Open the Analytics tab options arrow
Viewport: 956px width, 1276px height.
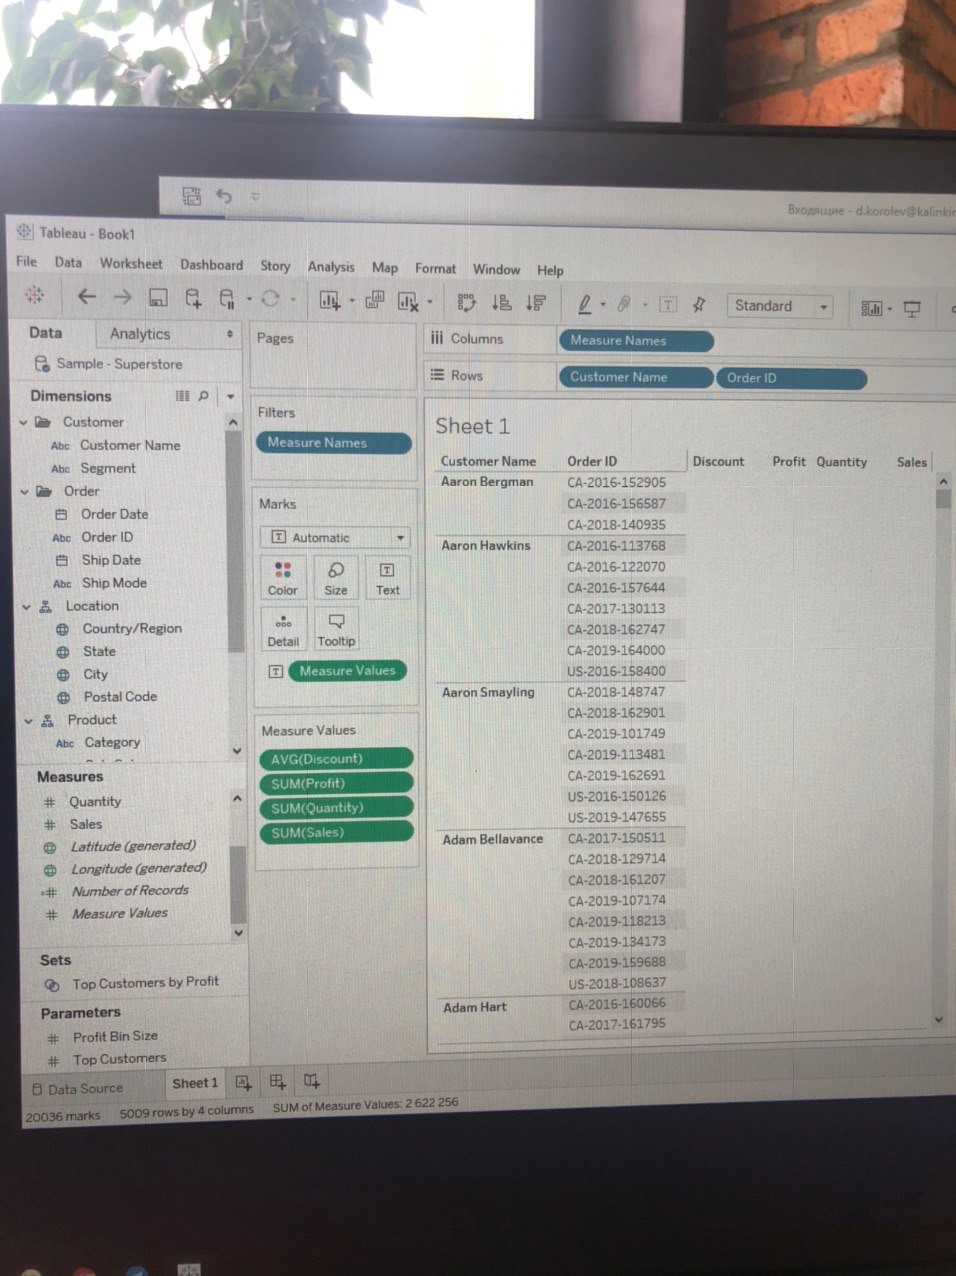coord(230,334)
